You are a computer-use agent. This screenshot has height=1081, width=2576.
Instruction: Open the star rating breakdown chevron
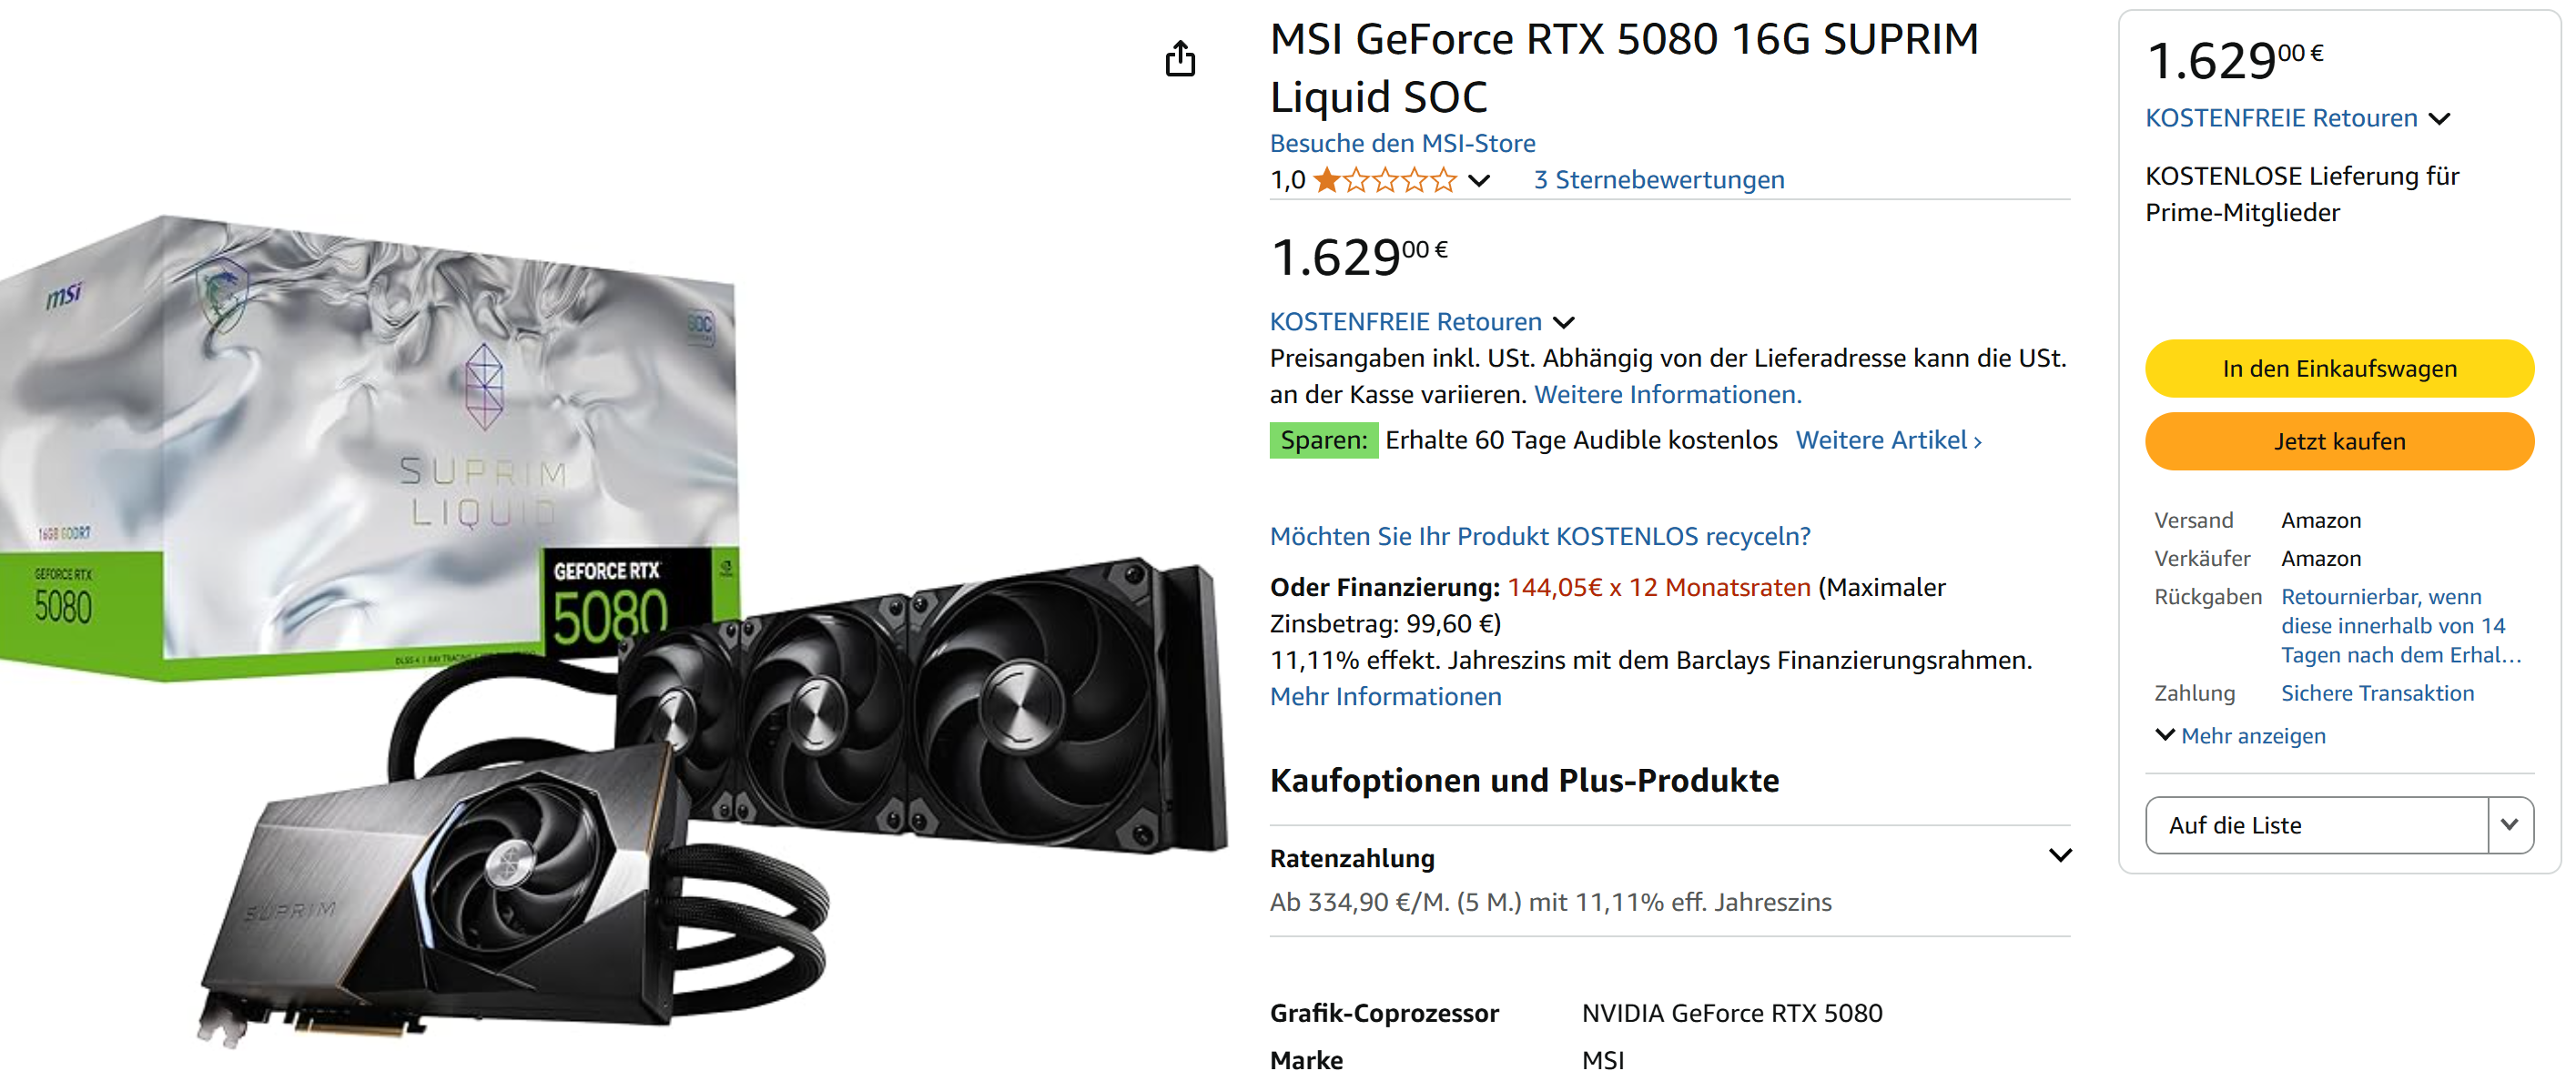tap(1479, 181)
